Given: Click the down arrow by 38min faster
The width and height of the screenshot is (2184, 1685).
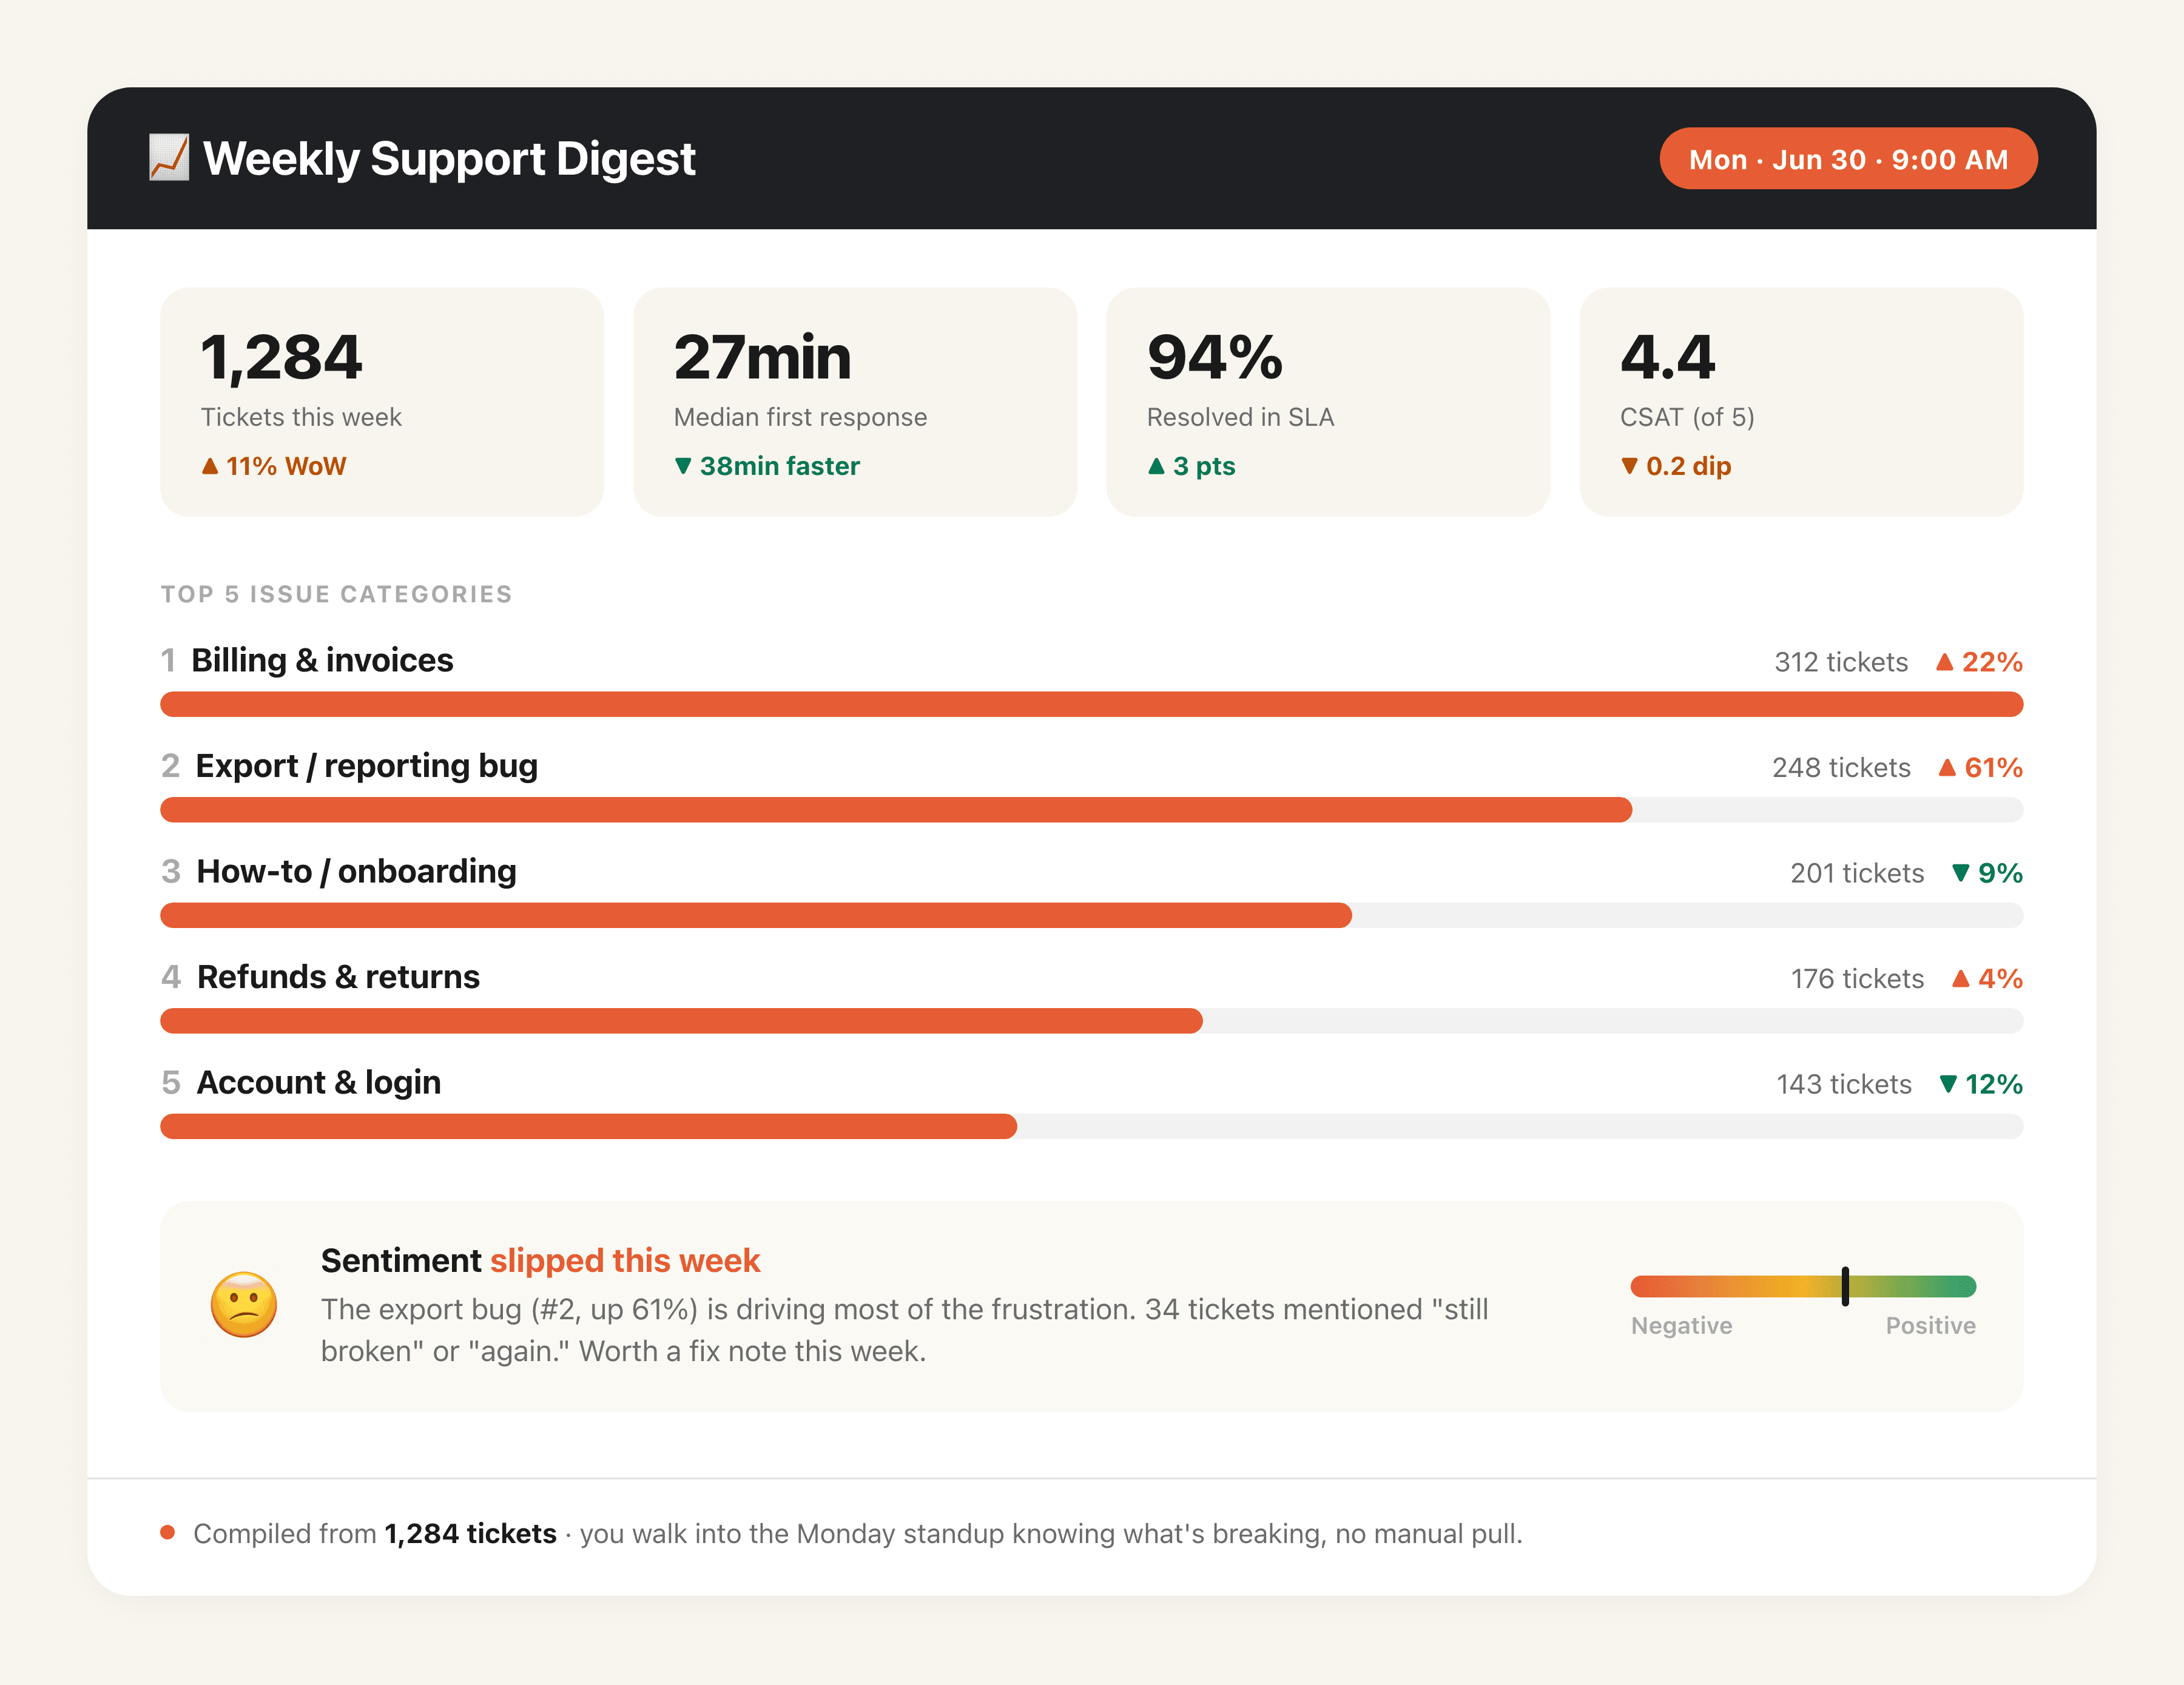Looking at the screenshot, I should pyautogui.click(x=683, y=466).
